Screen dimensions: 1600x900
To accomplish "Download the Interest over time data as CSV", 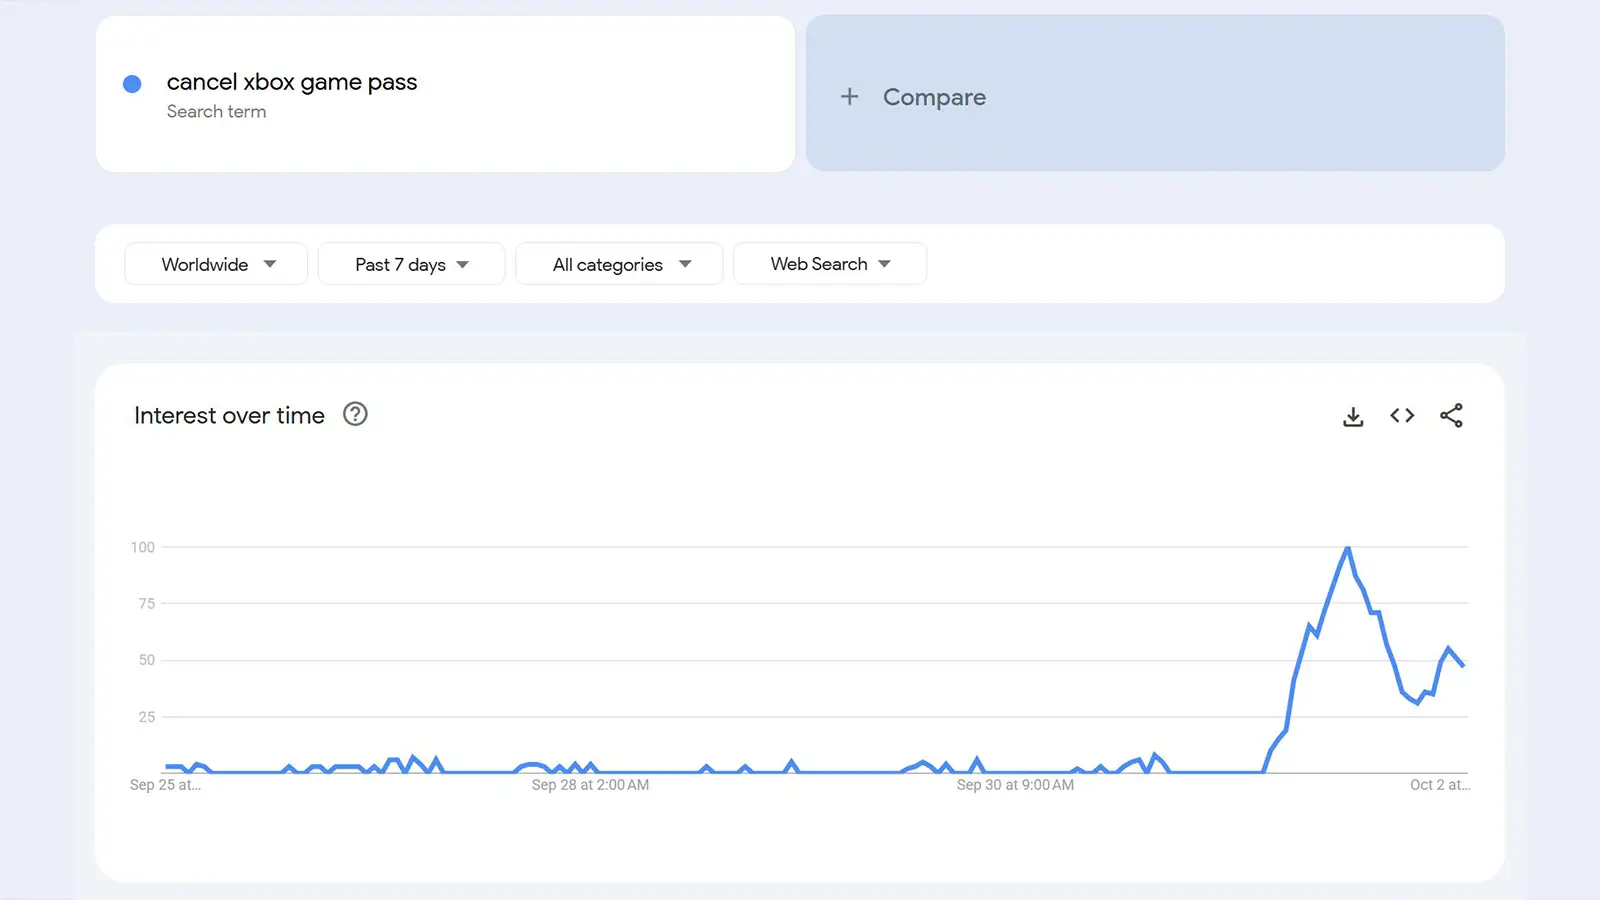I will [x=1352, y=415].
